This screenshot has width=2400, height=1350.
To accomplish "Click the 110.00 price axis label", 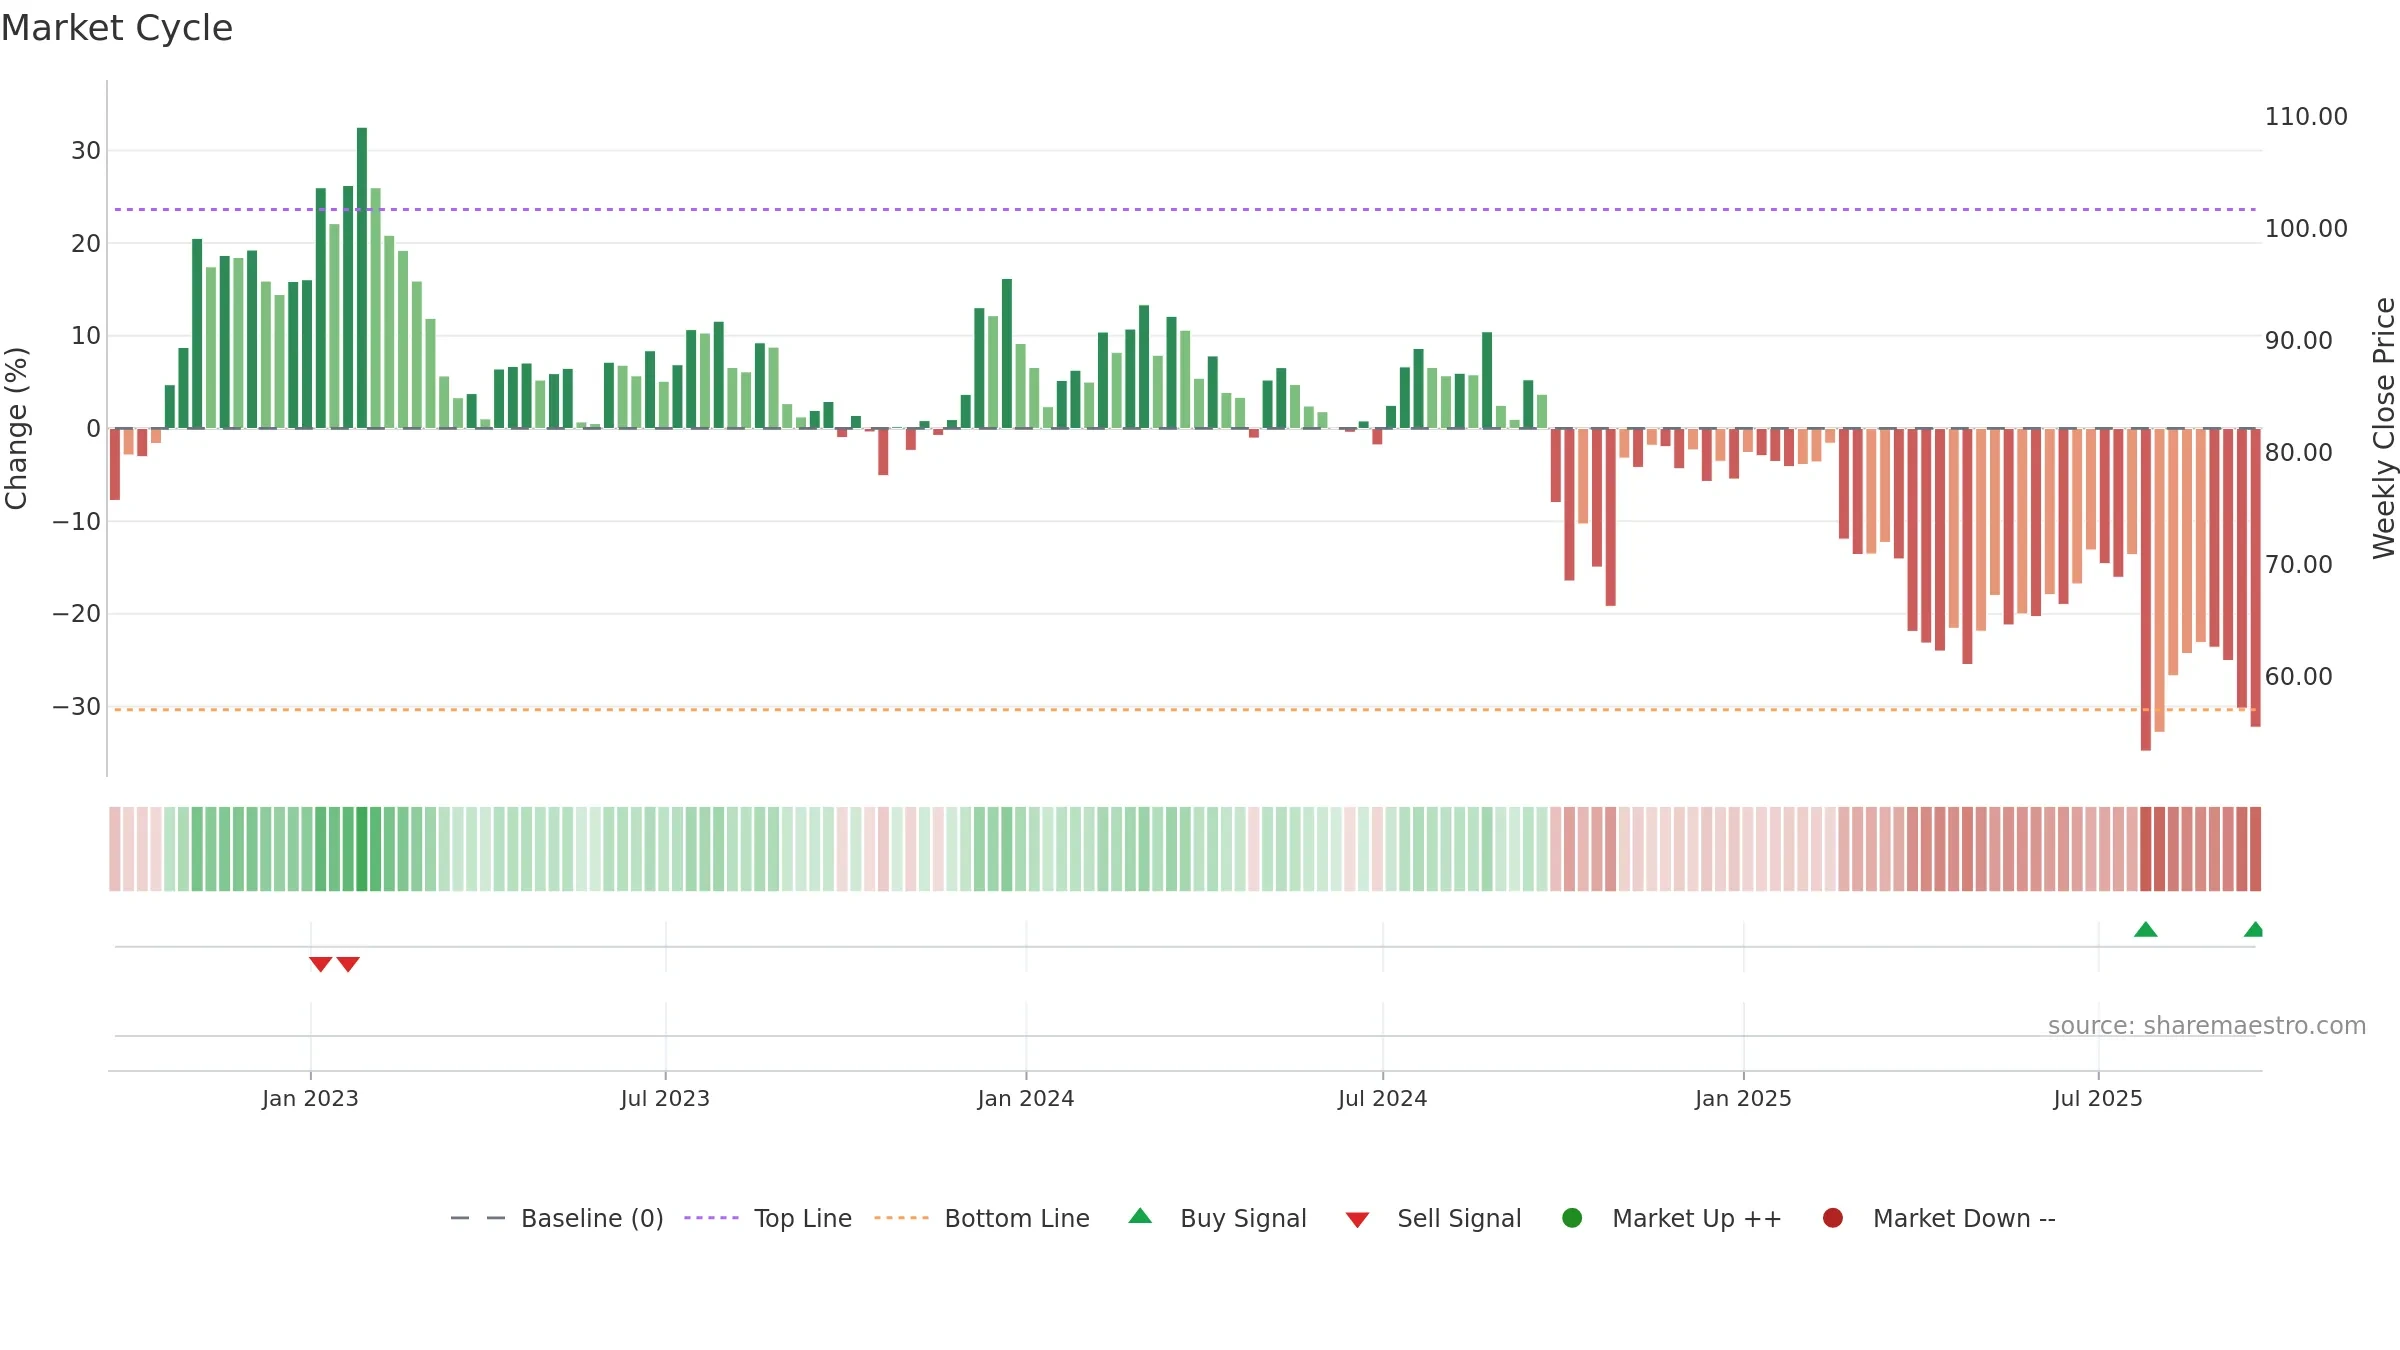I will tap(2306, 116).
